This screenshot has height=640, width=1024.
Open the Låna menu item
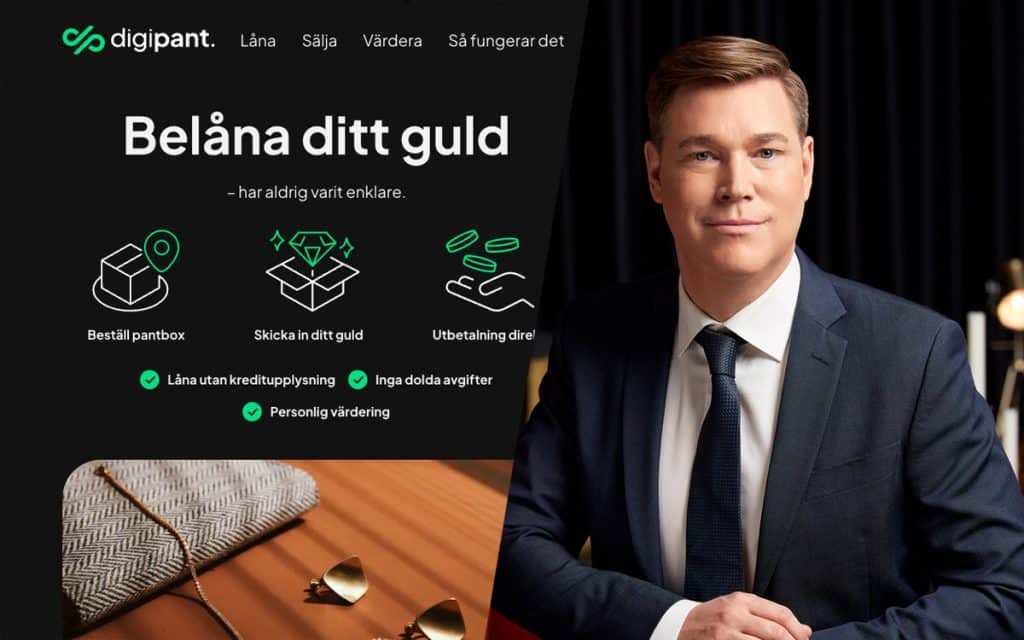258,40
